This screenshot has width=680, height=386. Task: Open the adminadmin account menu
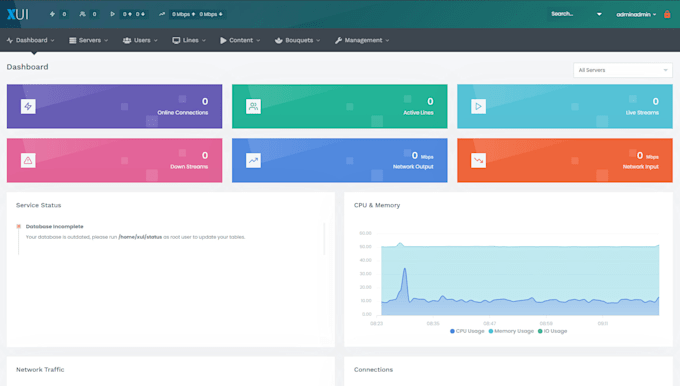click(636, 14)
